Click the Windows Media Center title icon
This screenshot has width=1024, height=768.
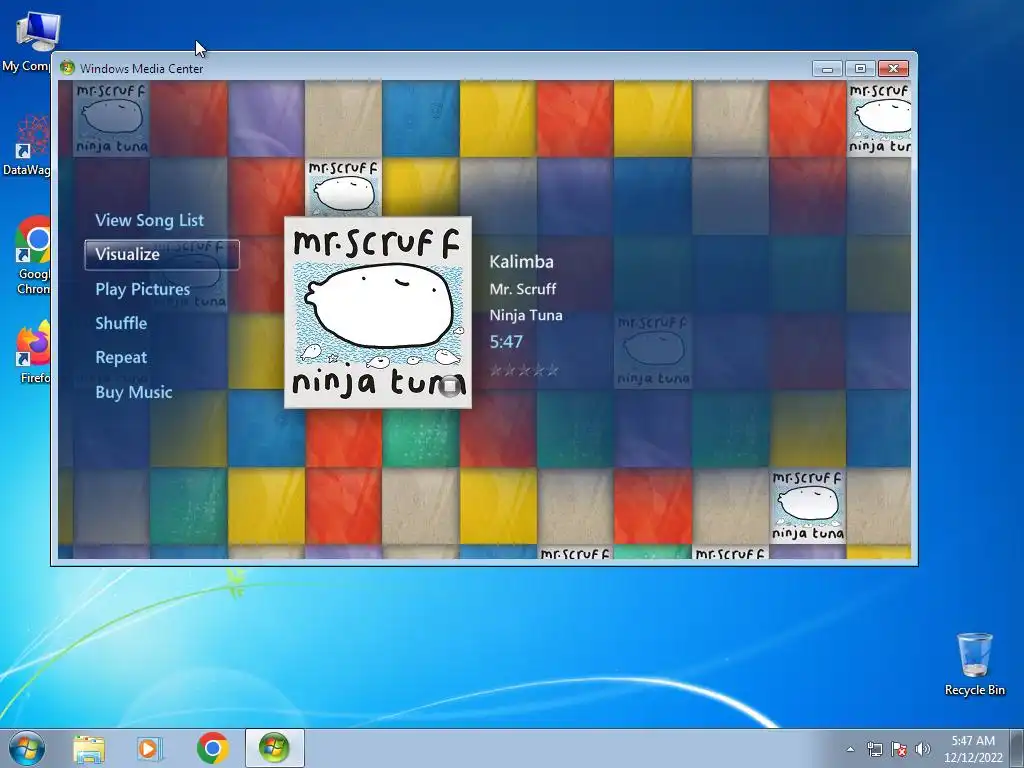click(x=67, y=68)
